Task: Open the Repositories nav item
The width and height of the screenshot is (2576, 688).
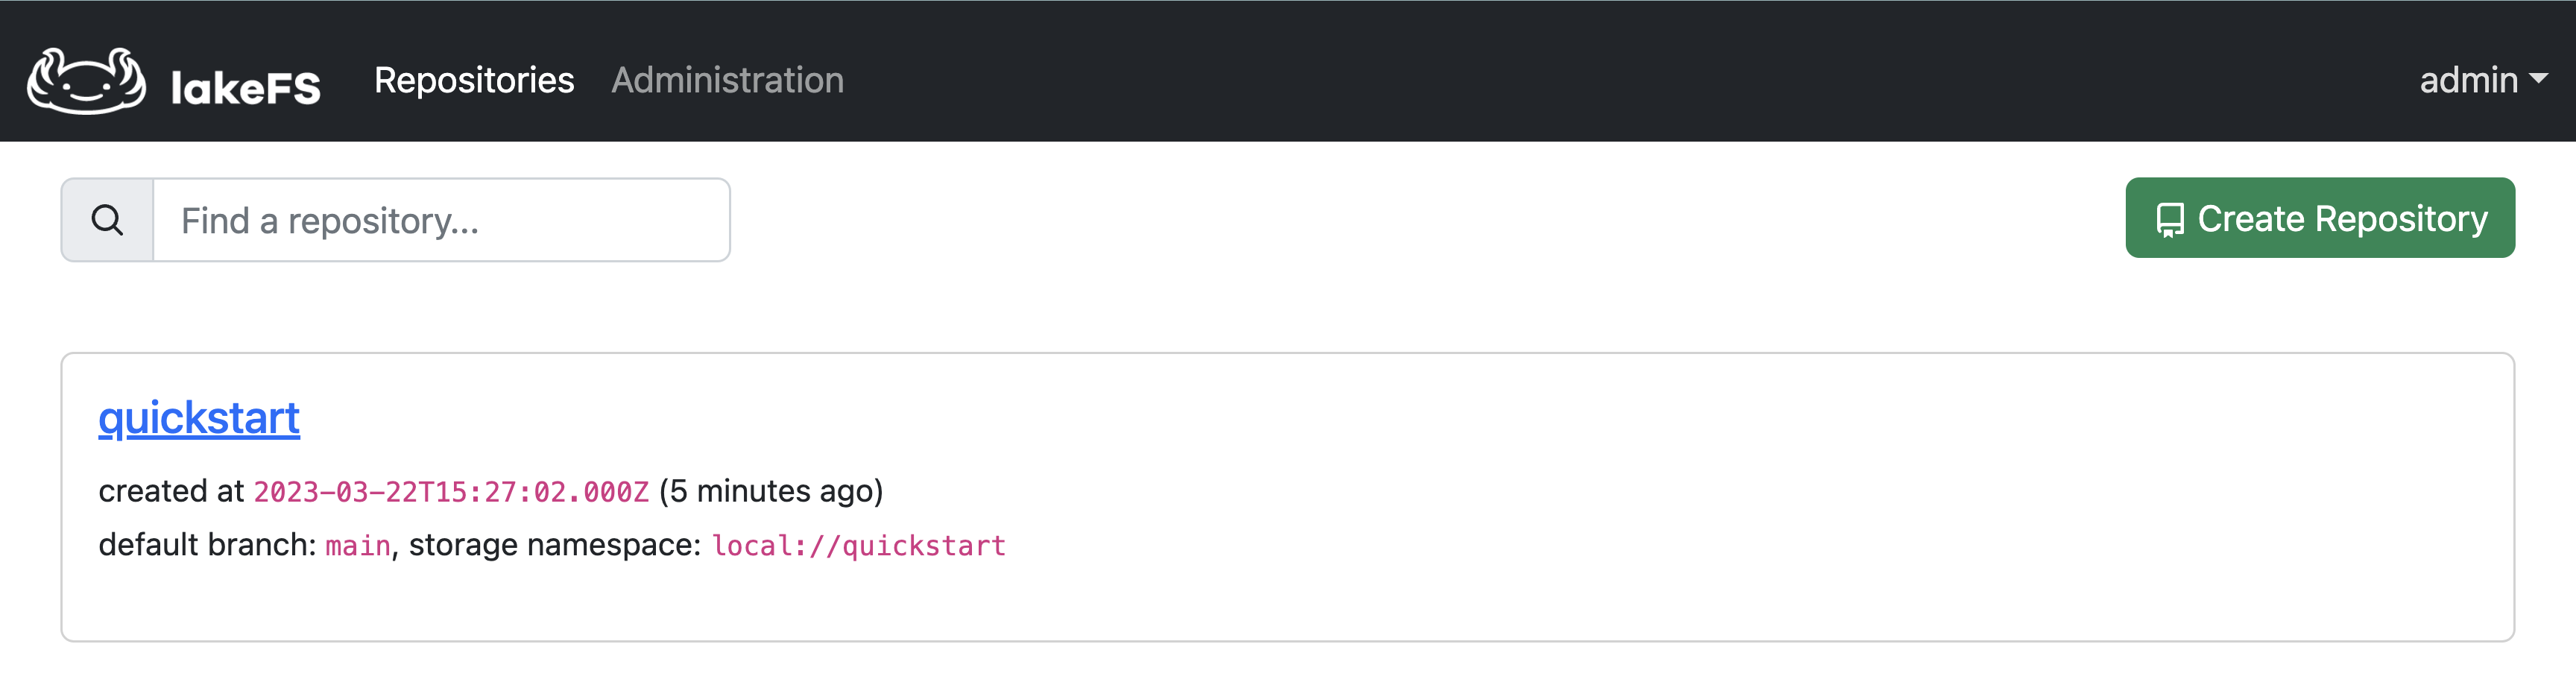Action: (474, 80)
